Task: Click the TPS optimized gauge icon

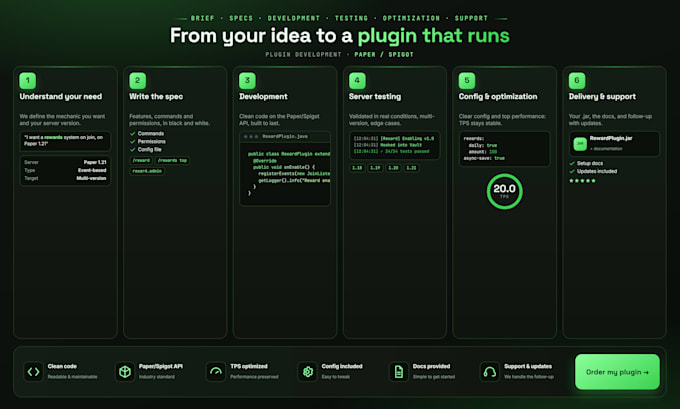Action: (216, 372)
